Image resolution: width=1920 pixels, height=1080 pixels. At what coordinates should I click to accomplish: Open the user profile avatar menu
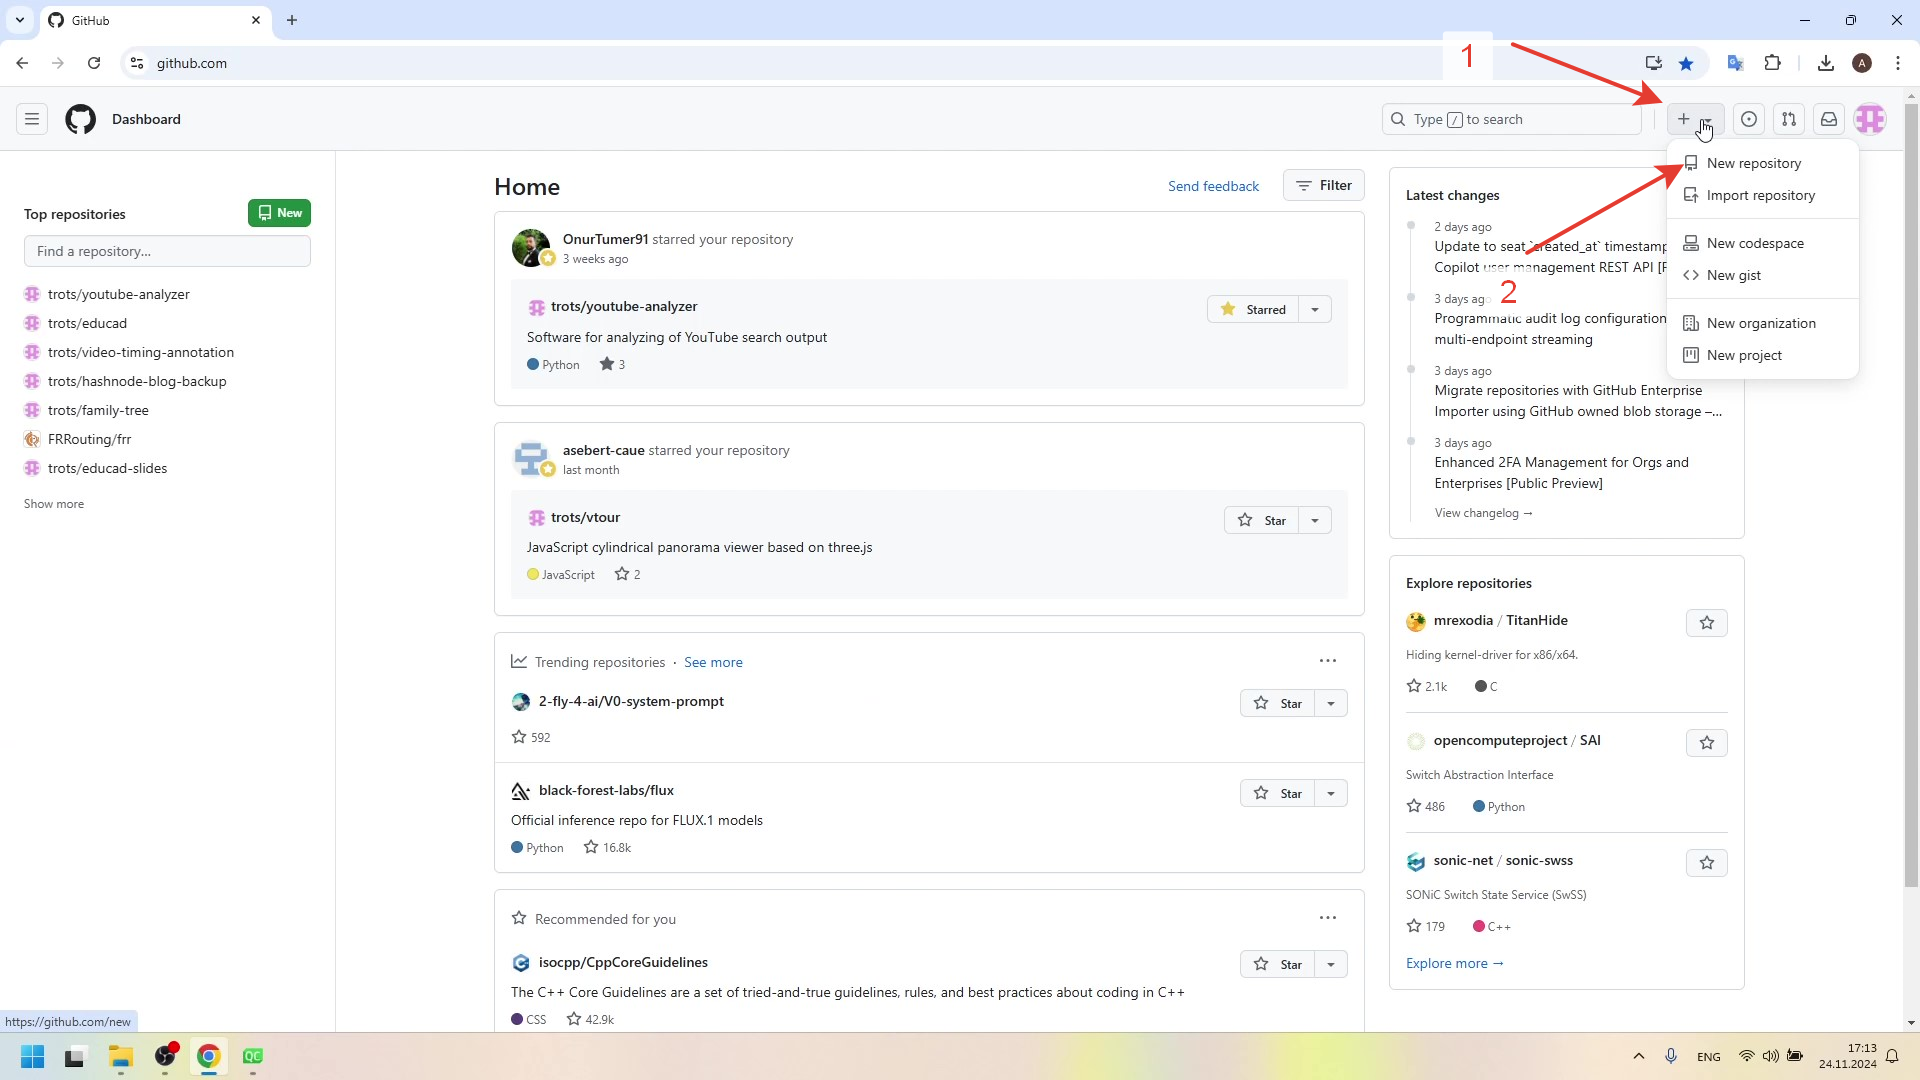(1870, 119)
